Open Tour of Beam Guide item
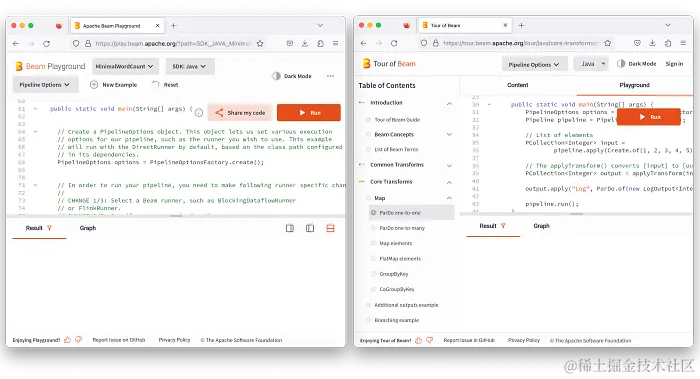This screenshot has height=379, width=700. (397, 120)
